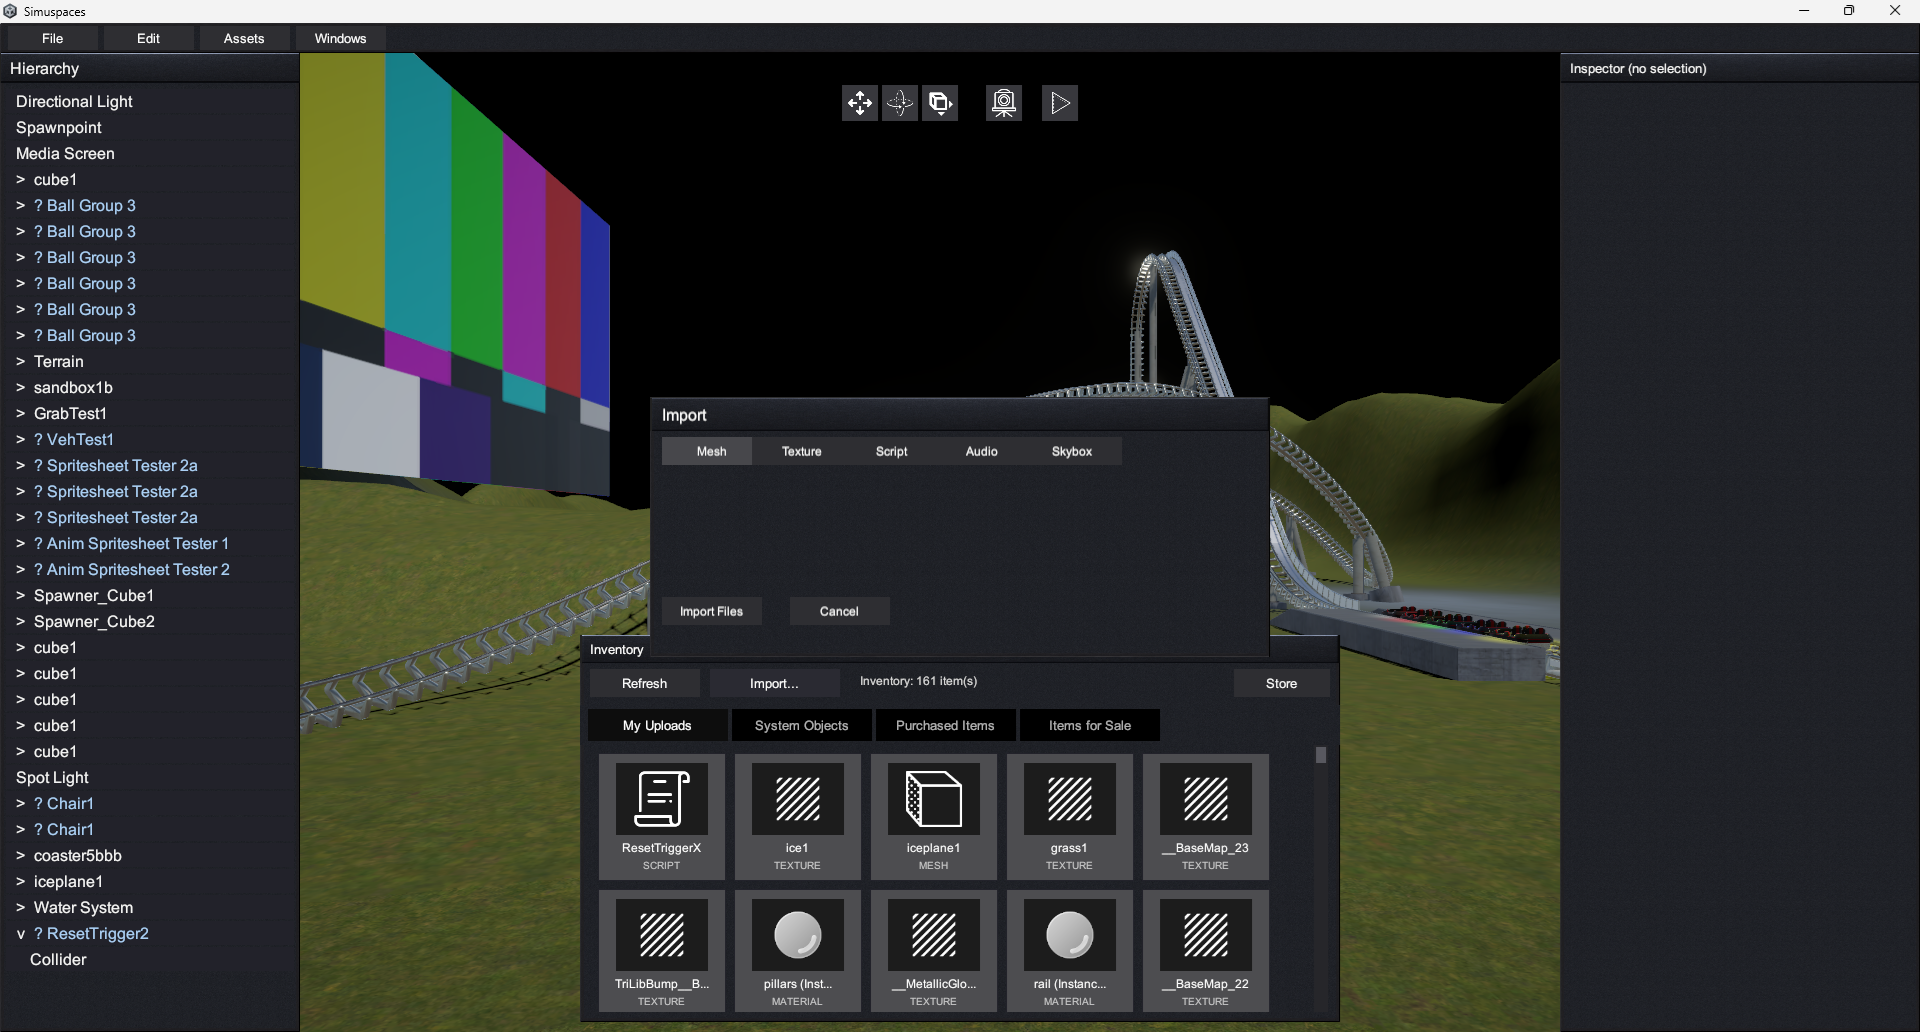Click the Import... button in Inventory
This screenshot has height=1032, width=1920.
[774, 683]
